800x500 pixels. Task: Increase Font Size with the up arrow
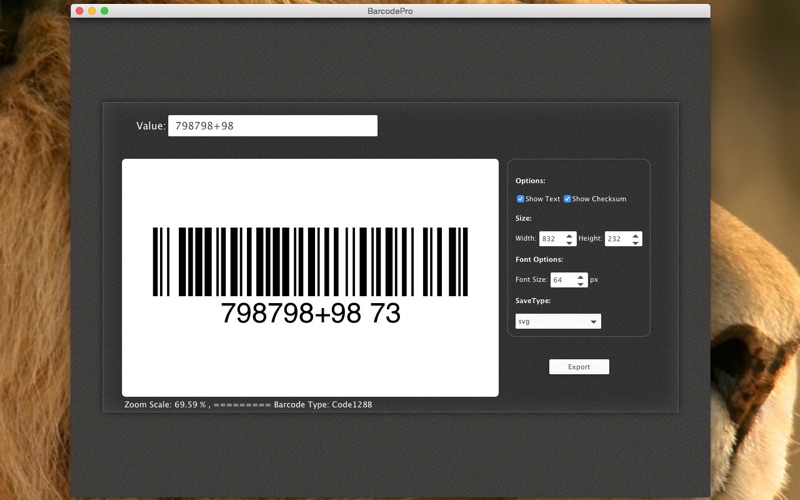(581, 277)
